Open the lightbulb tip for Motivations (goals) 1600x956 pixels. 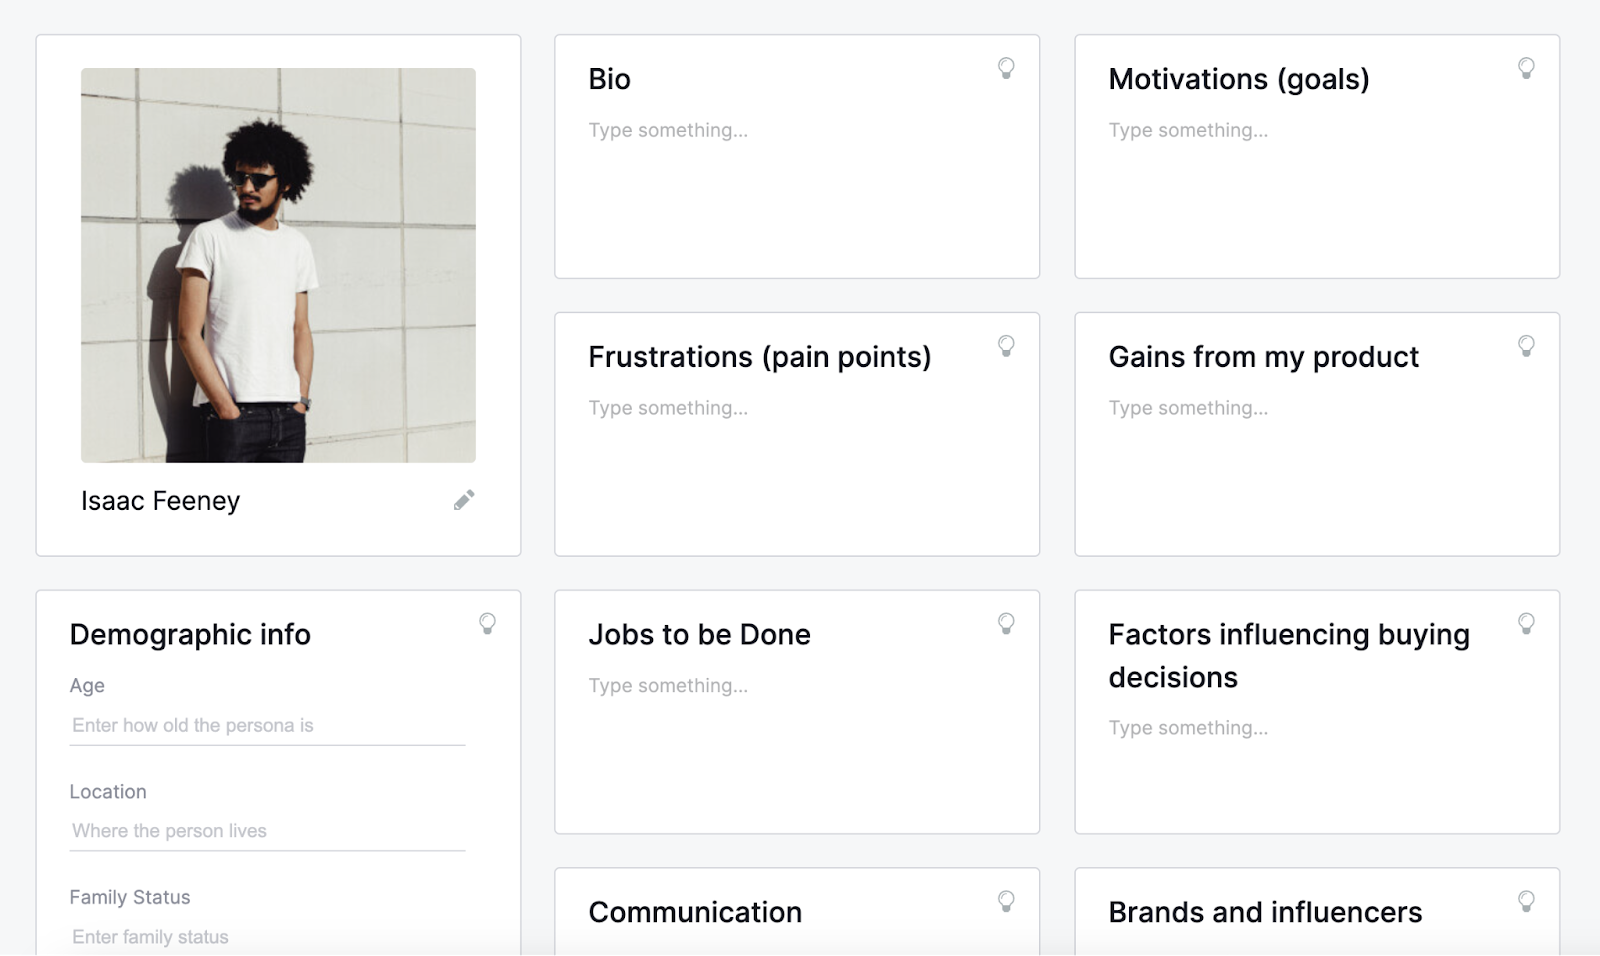click(1526, 68)
